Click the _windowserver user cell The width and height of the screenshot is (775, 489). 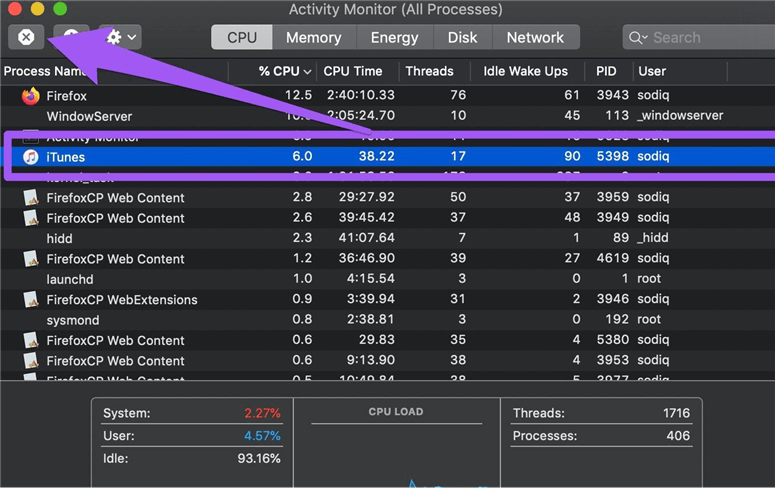(x=680, y=116)
